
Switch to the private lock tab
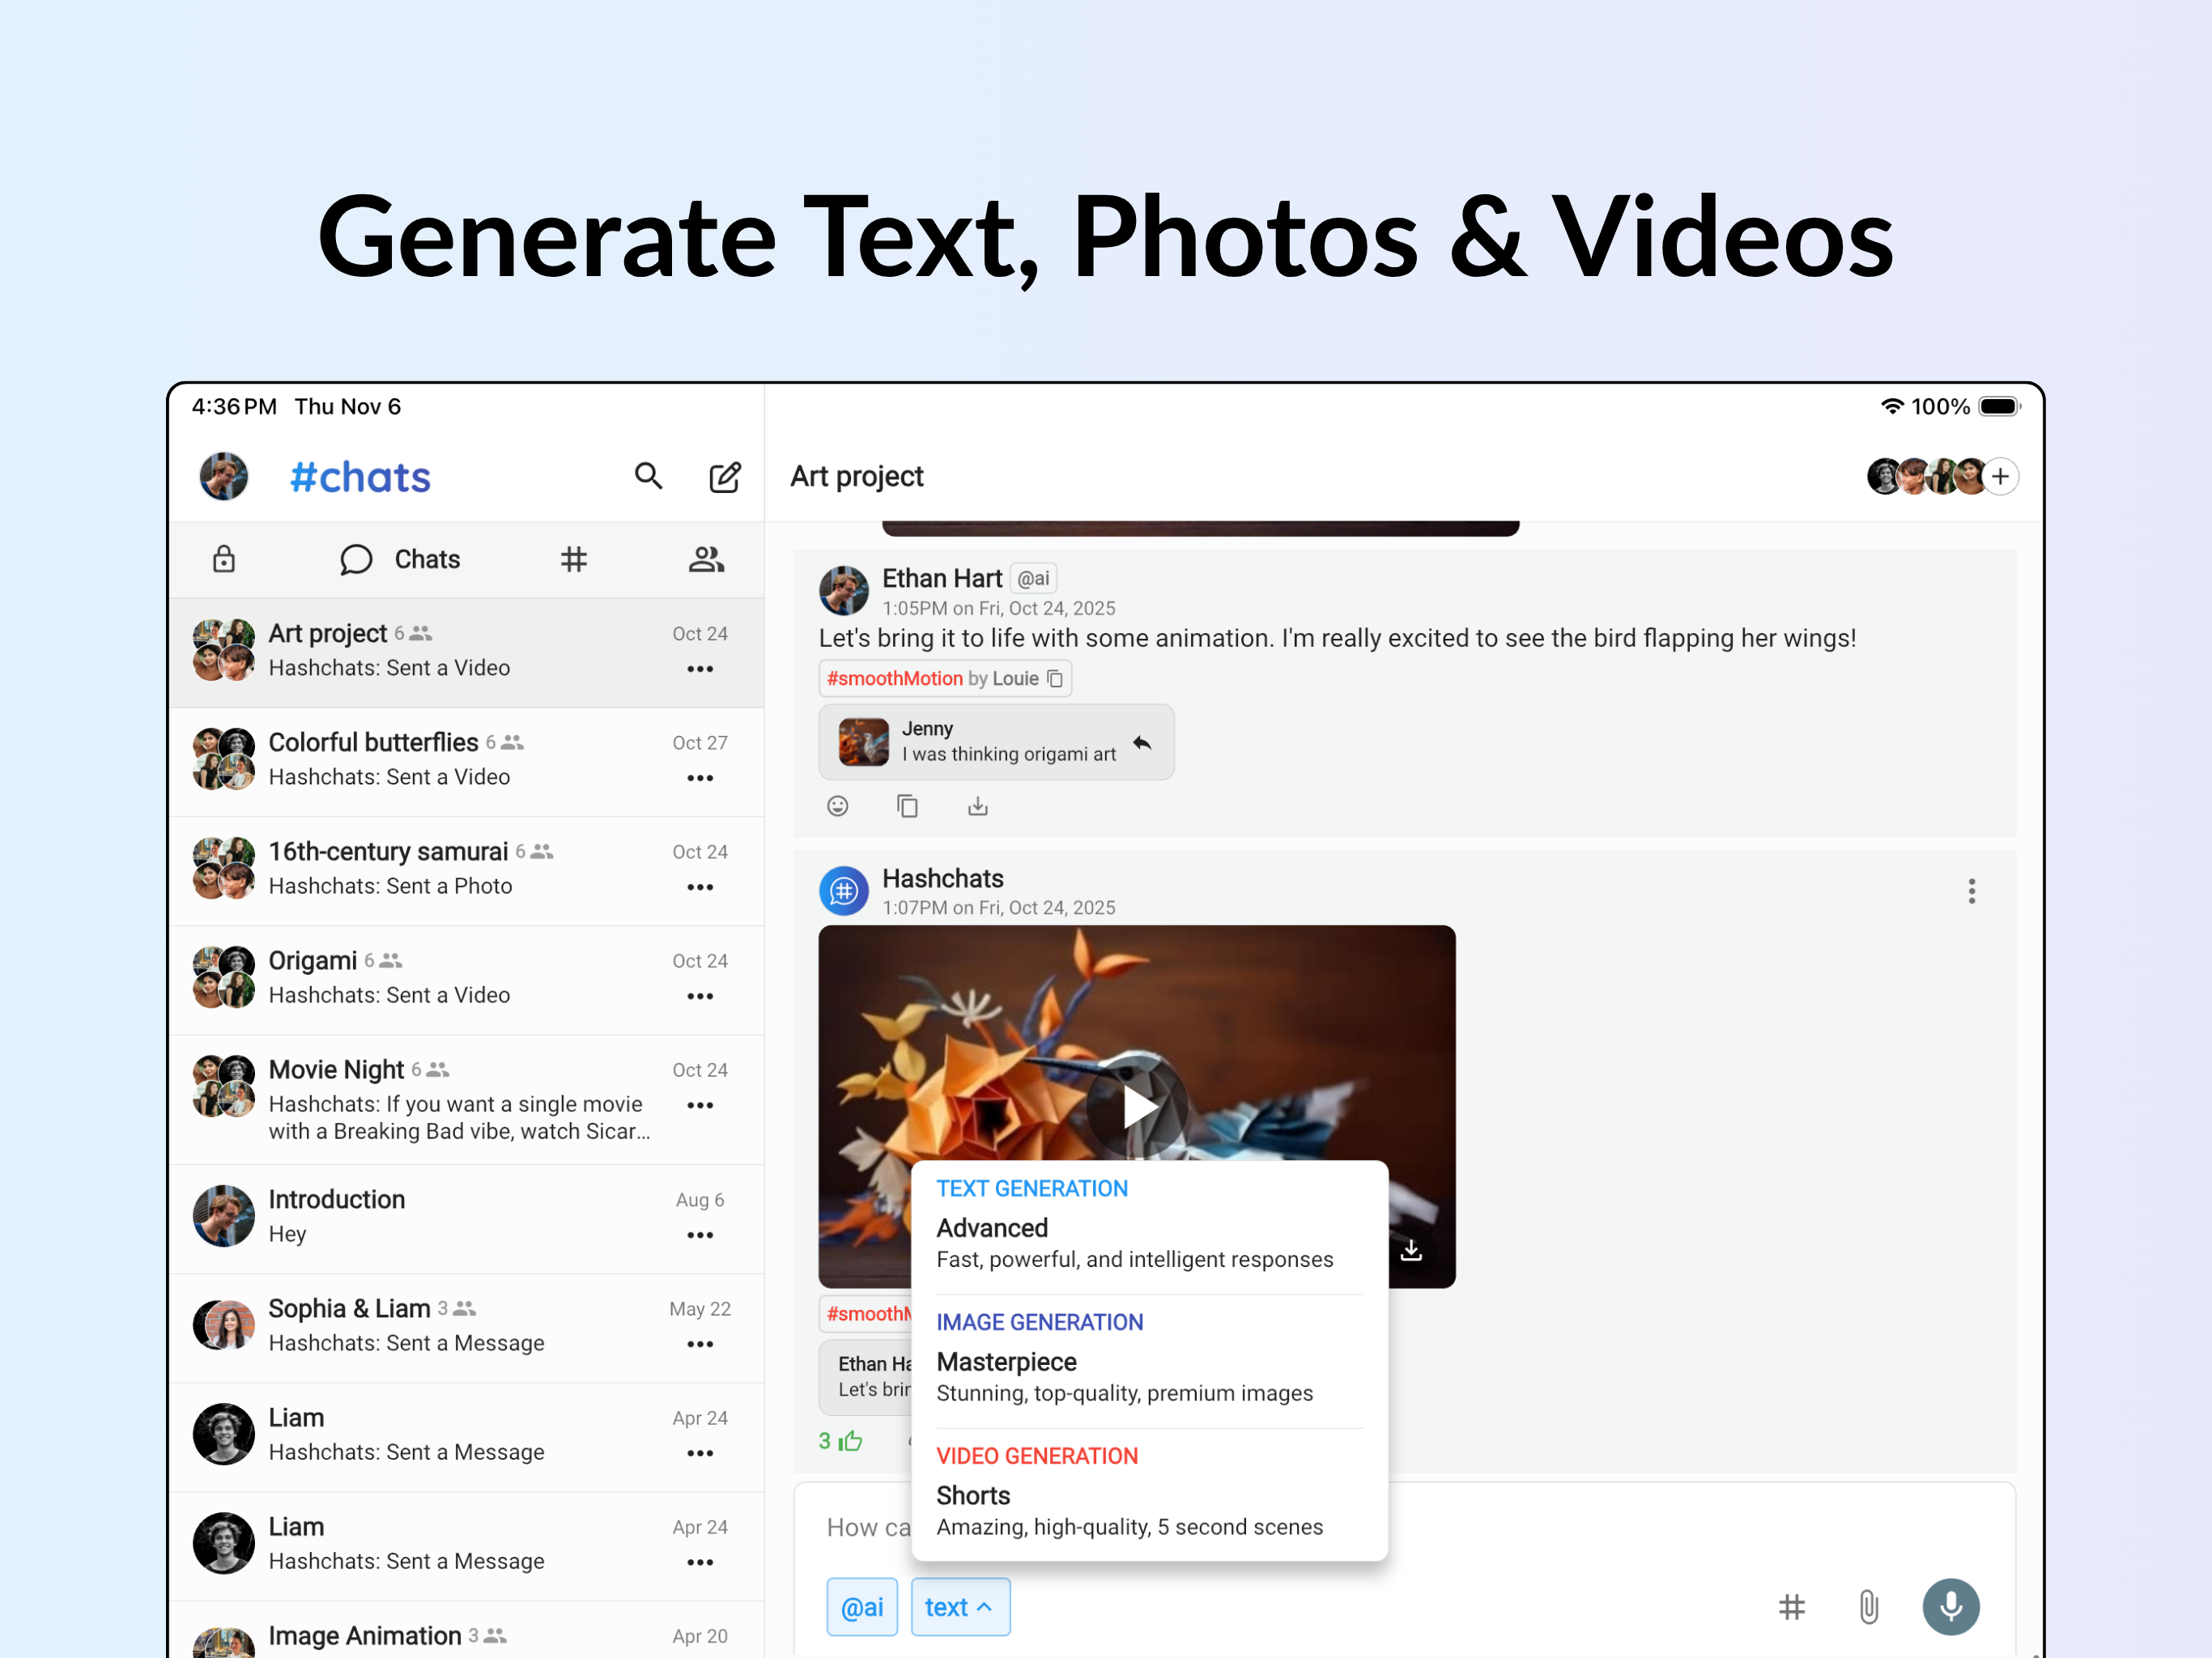[x=224, y=559]
